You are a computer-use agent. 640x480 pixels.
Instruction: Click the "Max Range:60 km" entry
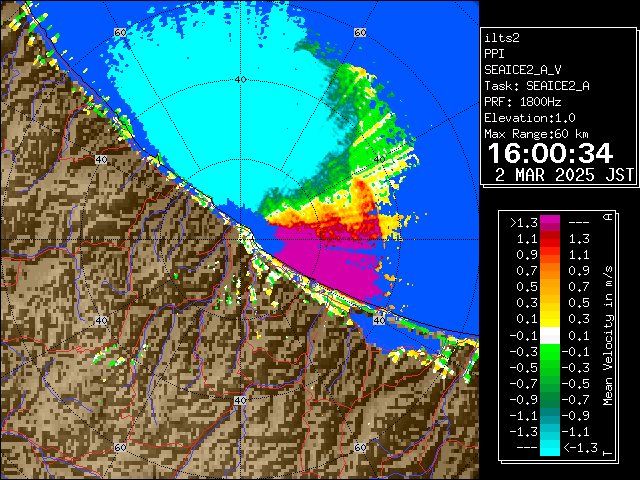point(536,134)
